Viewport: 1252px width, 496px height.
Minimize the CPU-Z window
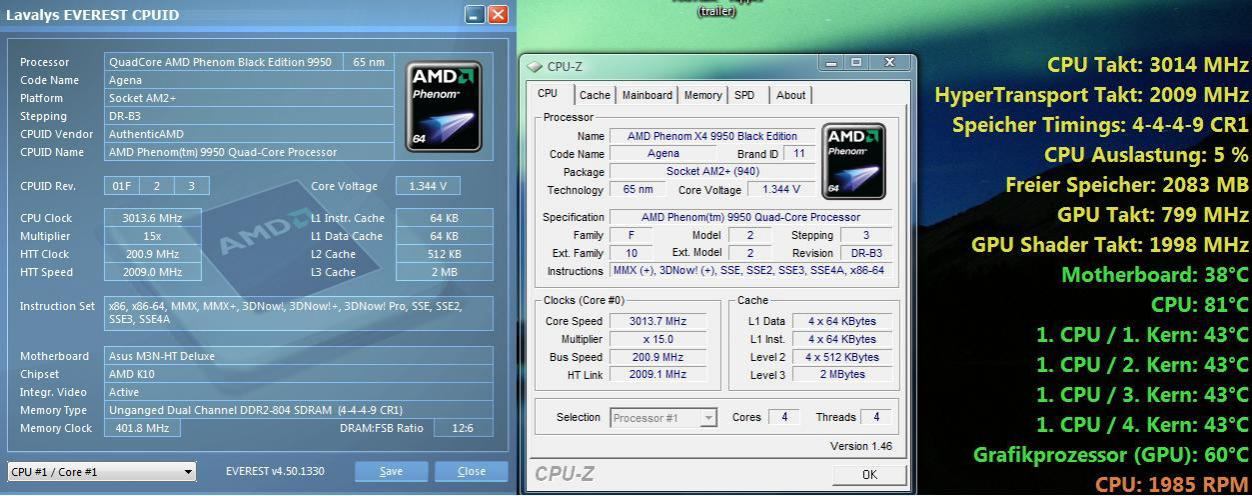(x=831, y=62)
